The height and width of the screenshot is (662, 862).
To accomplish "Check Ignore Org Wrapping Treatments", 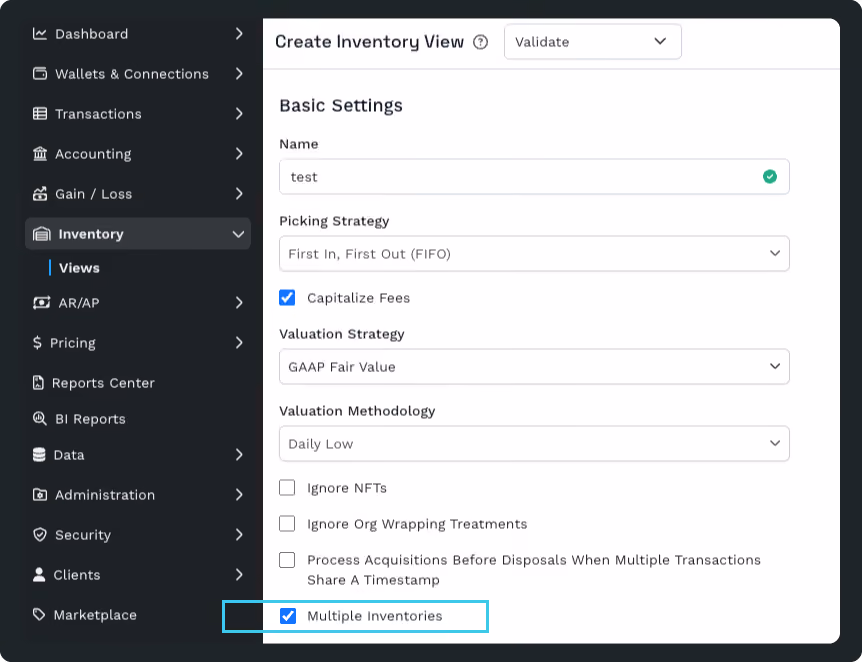I will pos(287,523).
